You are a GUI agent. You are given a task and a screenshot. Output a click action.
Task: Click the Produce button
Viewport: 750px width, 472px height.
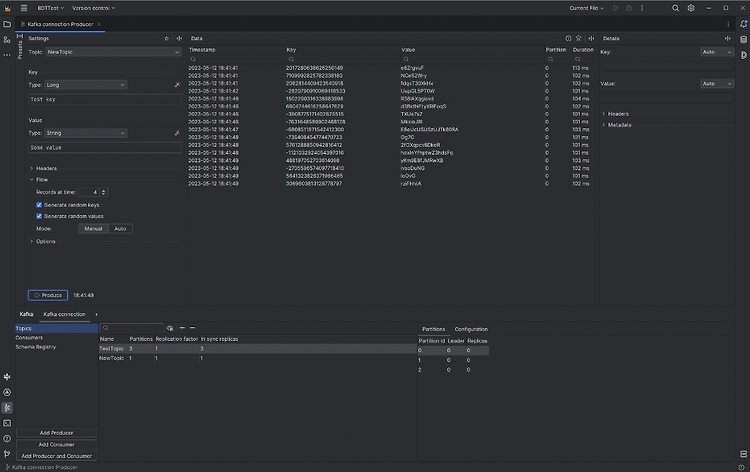tap(48, 295)
